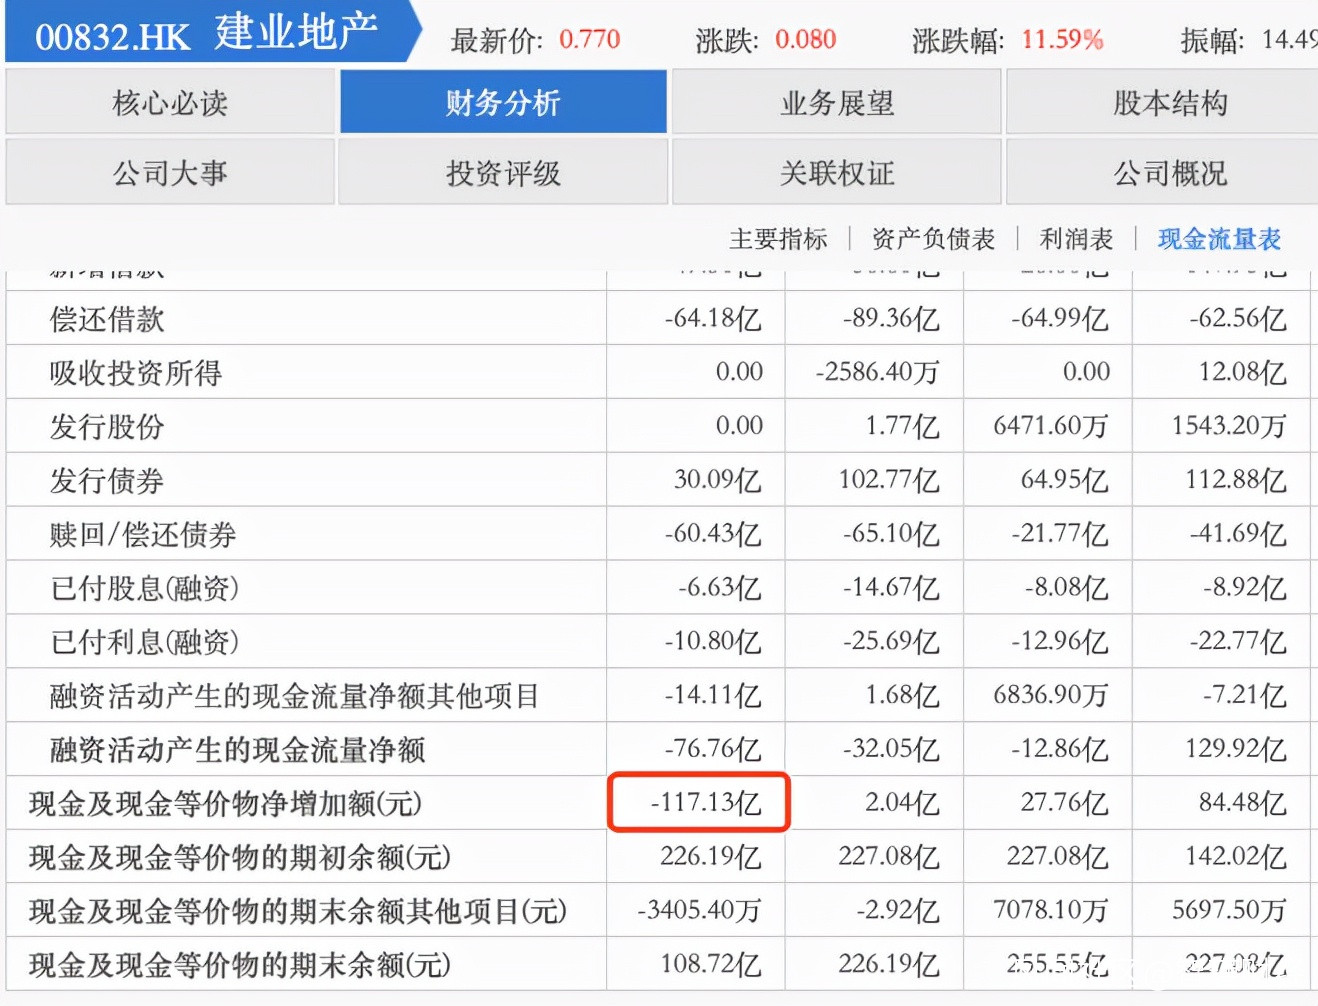Viewport: 1318px width, 1006px height.
Task: Click the 现金及现金等价物净增加额(元) row label
Action: tap(226, 804)
